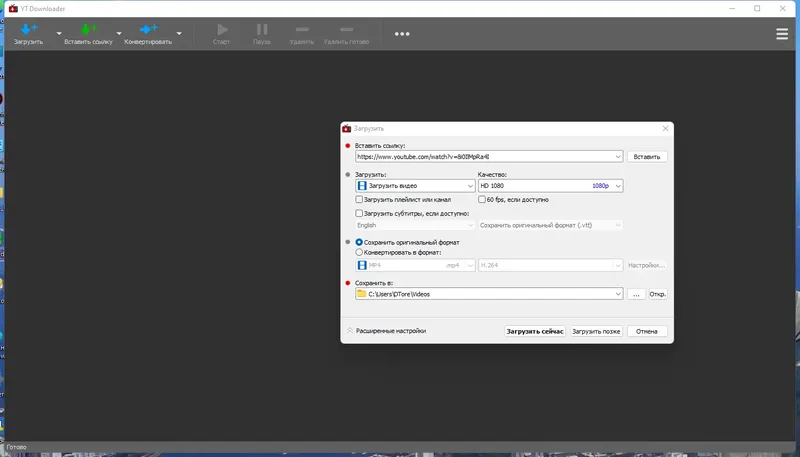Click the Готово status bar text
Viewport: 800px width, 457px height.
pyautogui.click(x=16, y=447)
